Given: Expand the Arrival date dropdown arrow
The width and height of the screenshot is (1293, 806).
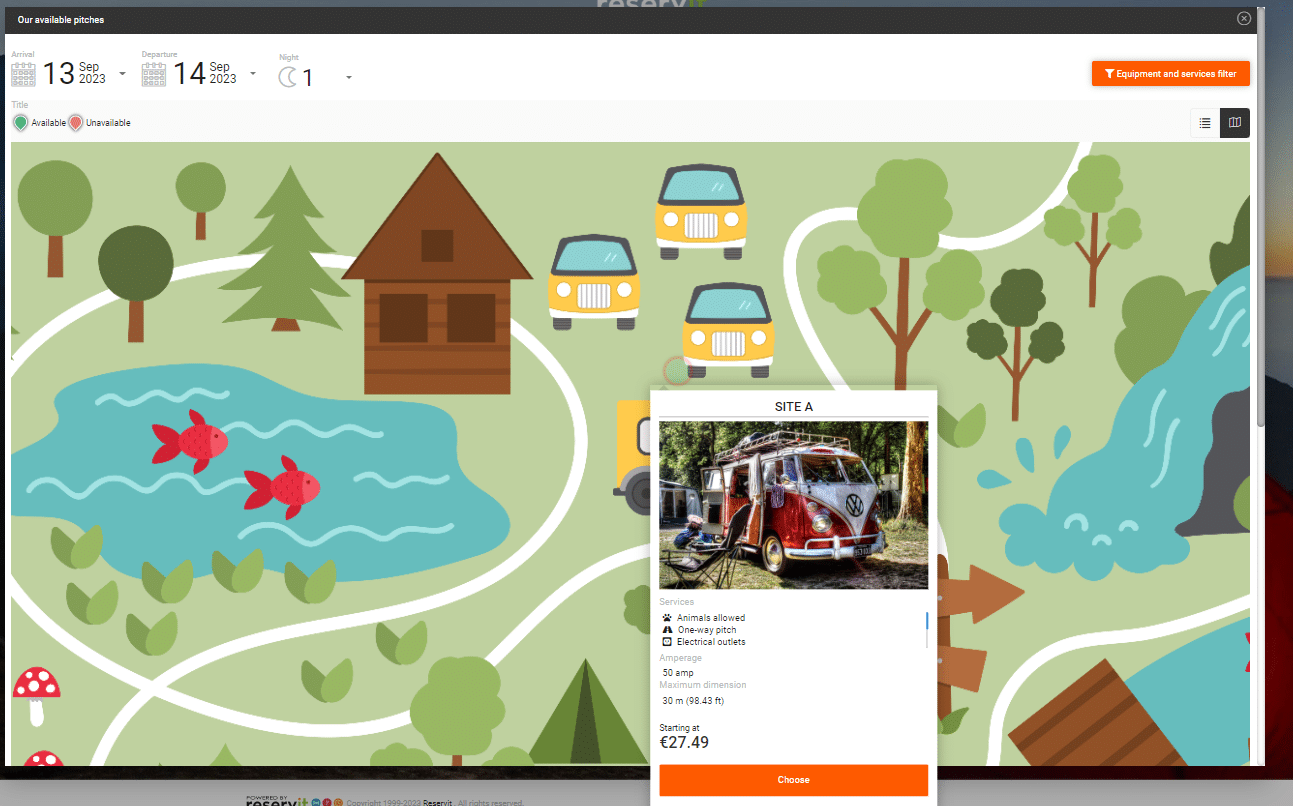Looking at the screenshot, I should click(122, 74).
